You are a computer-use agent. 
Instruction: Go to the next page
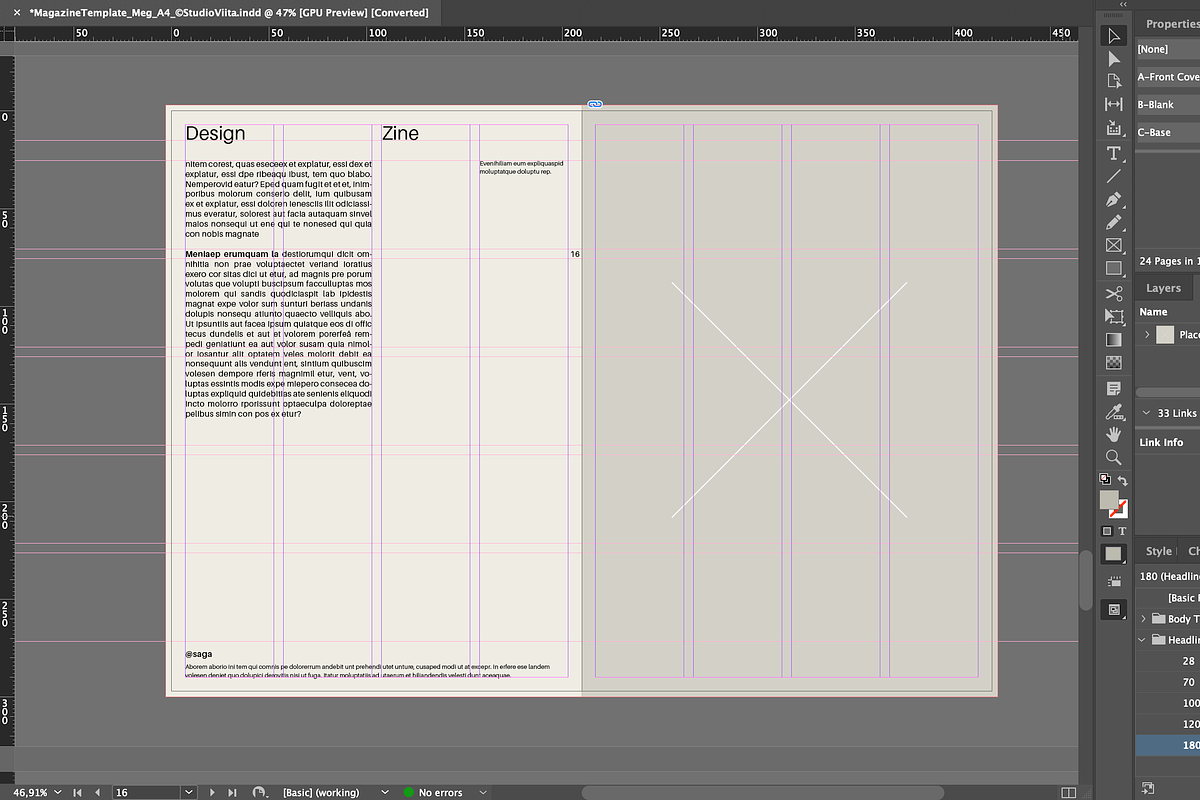pyautogui.click(x=212, y=792)
